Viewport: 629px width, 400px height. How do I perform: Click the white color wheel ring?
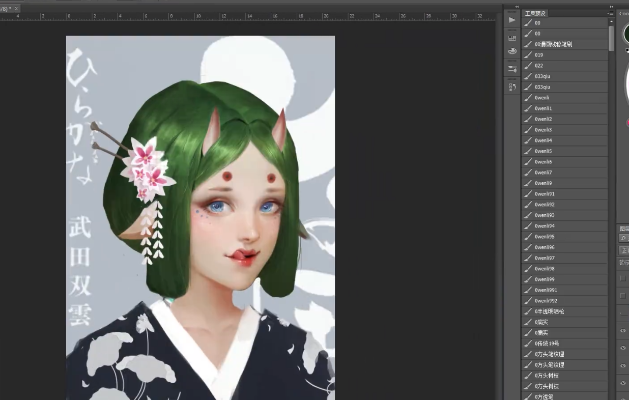[627, 84]
